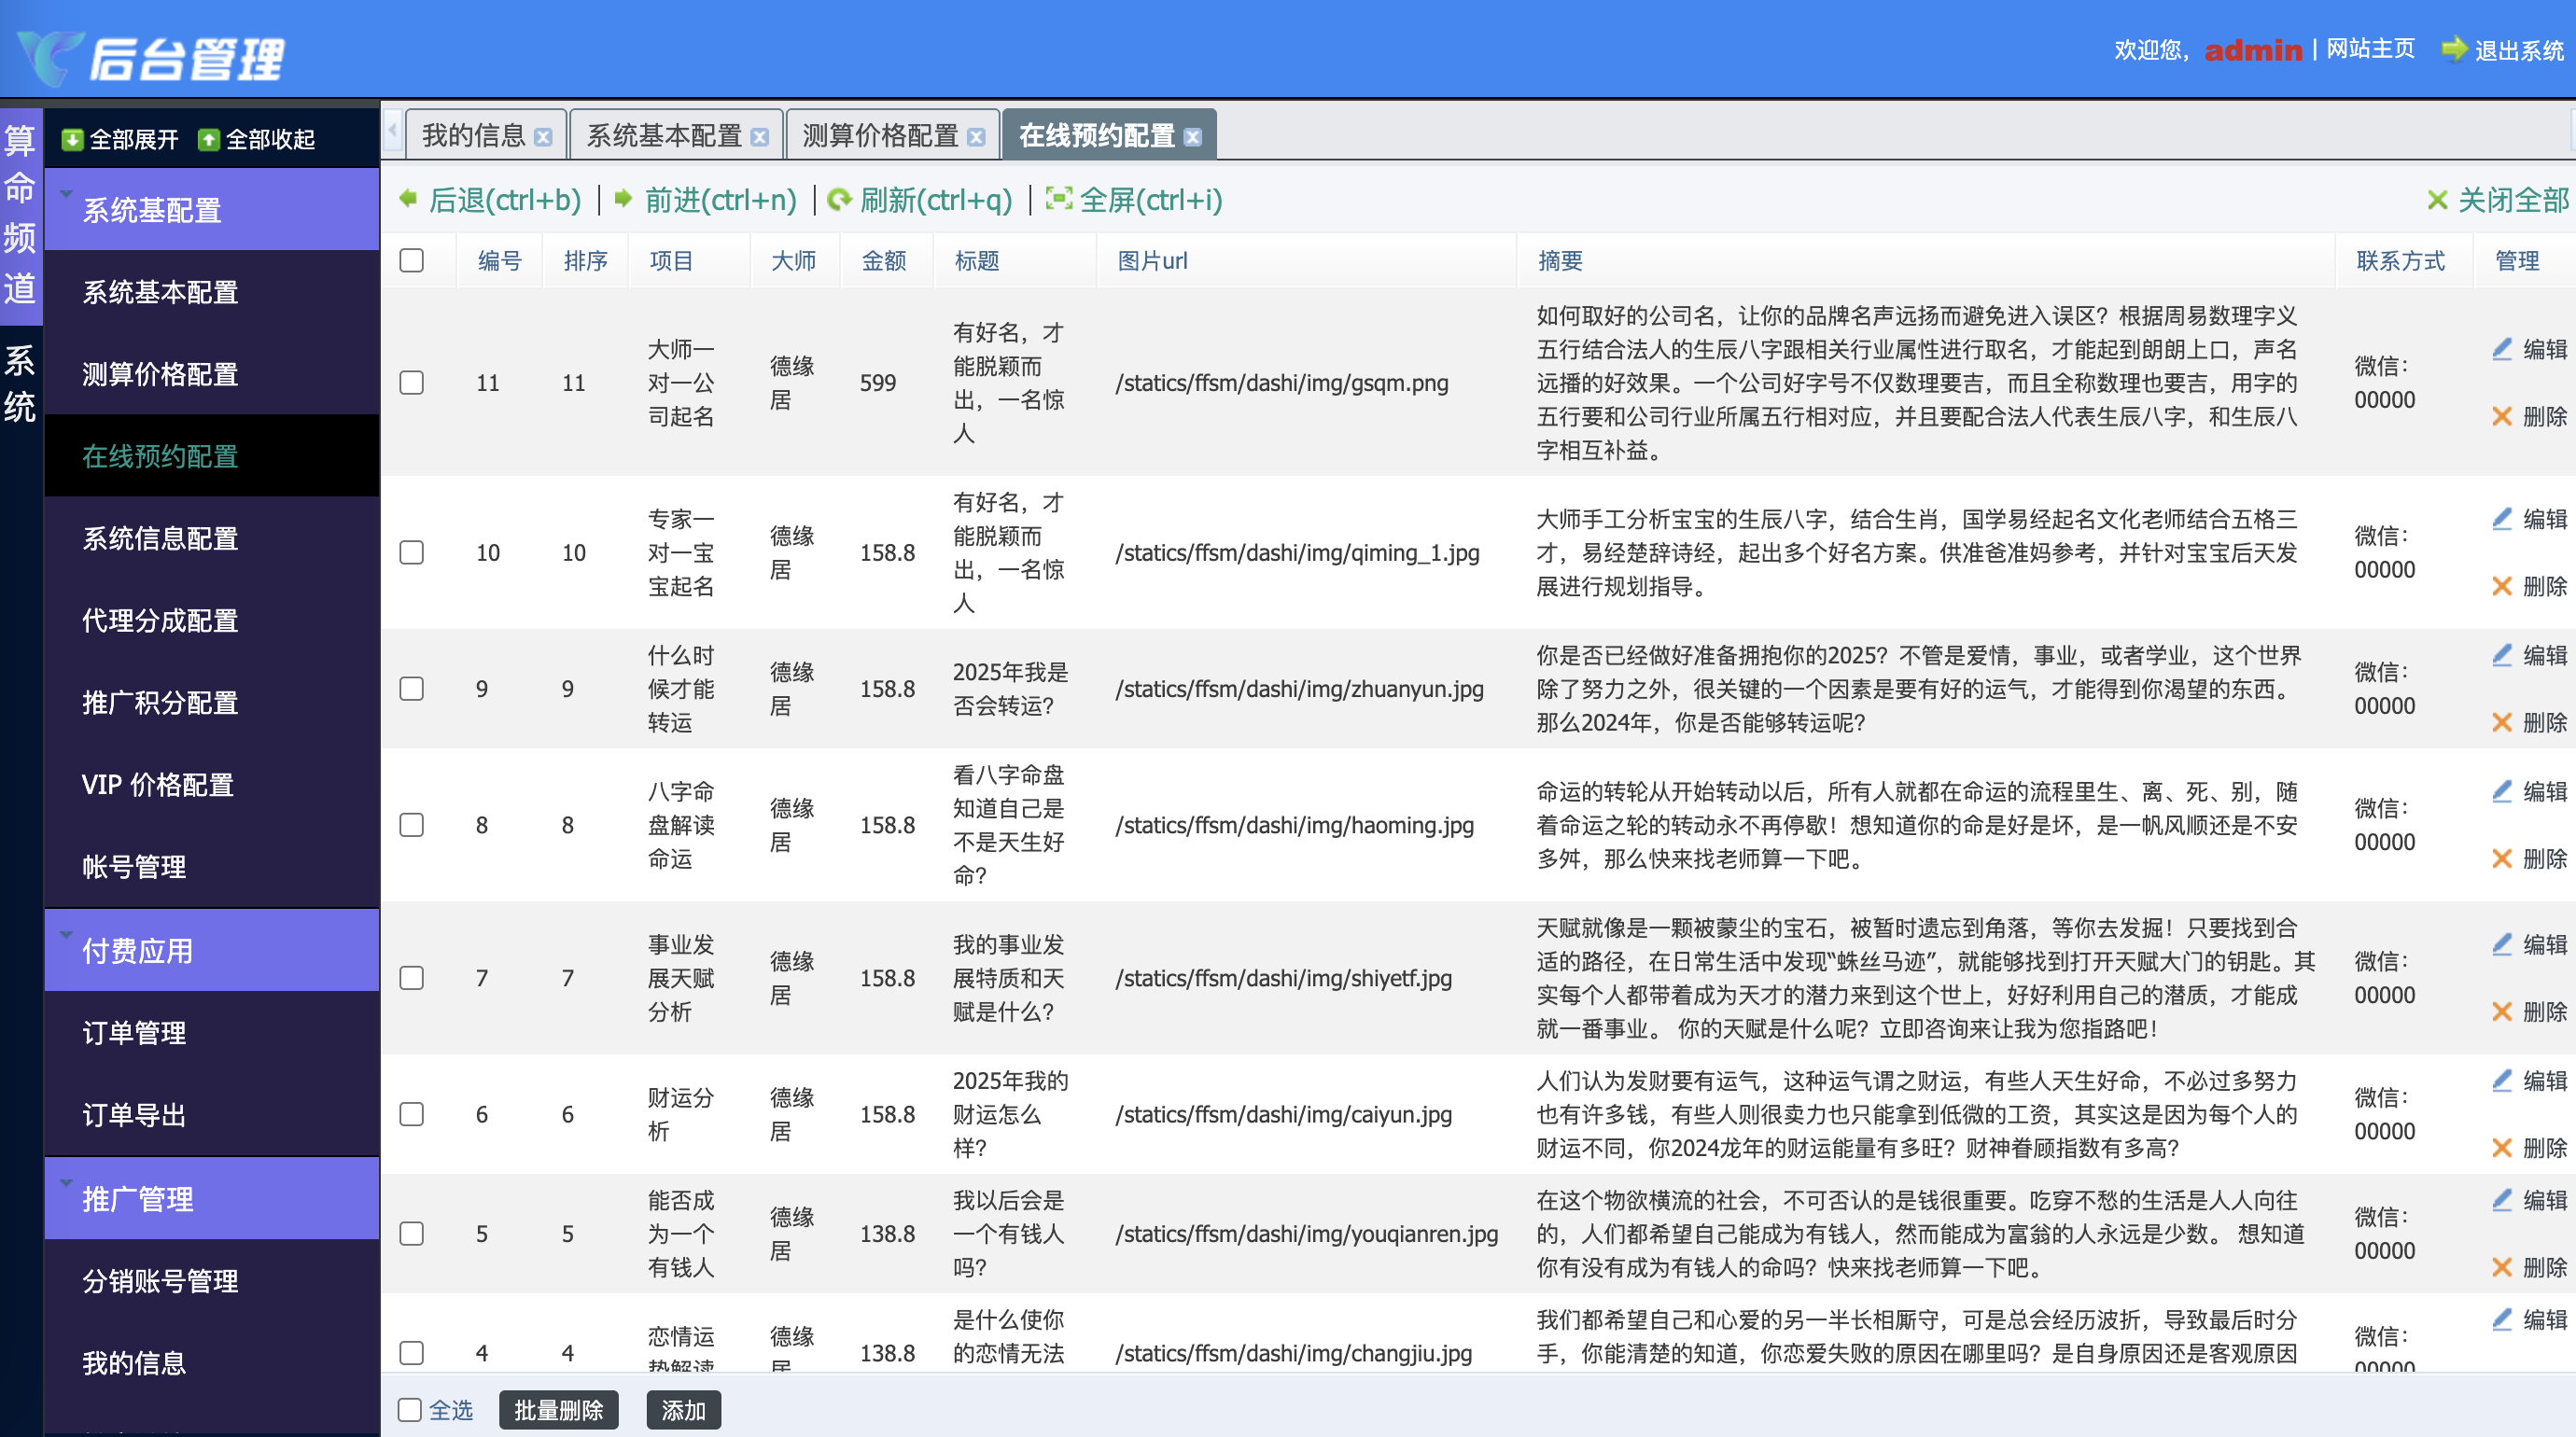Open 订单管理 in the sidebar menu

134,1032
